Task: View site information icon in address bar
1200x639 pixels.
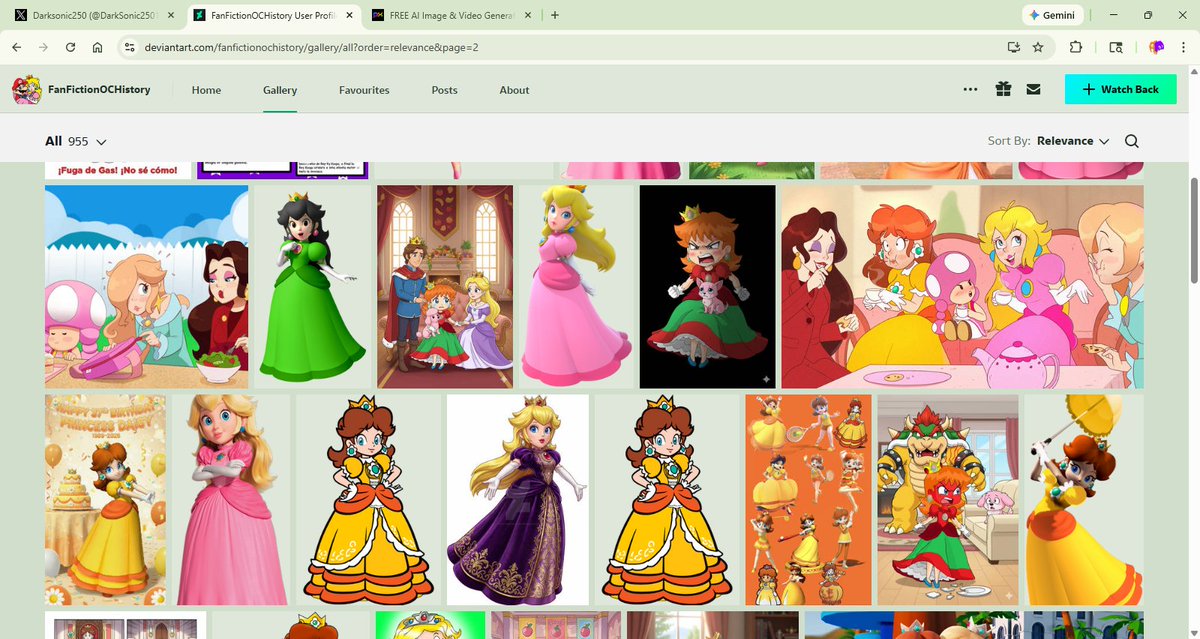Action: (x=128, y=47)
